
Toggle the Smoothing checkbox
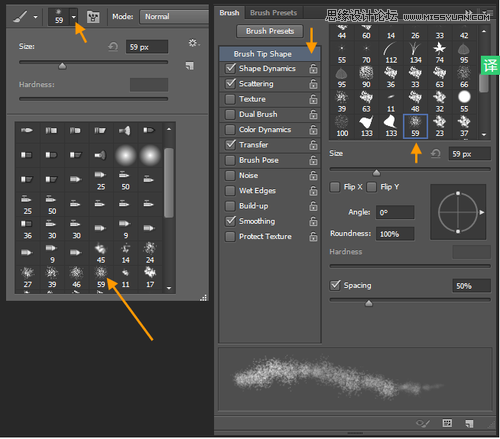(230, 221)
